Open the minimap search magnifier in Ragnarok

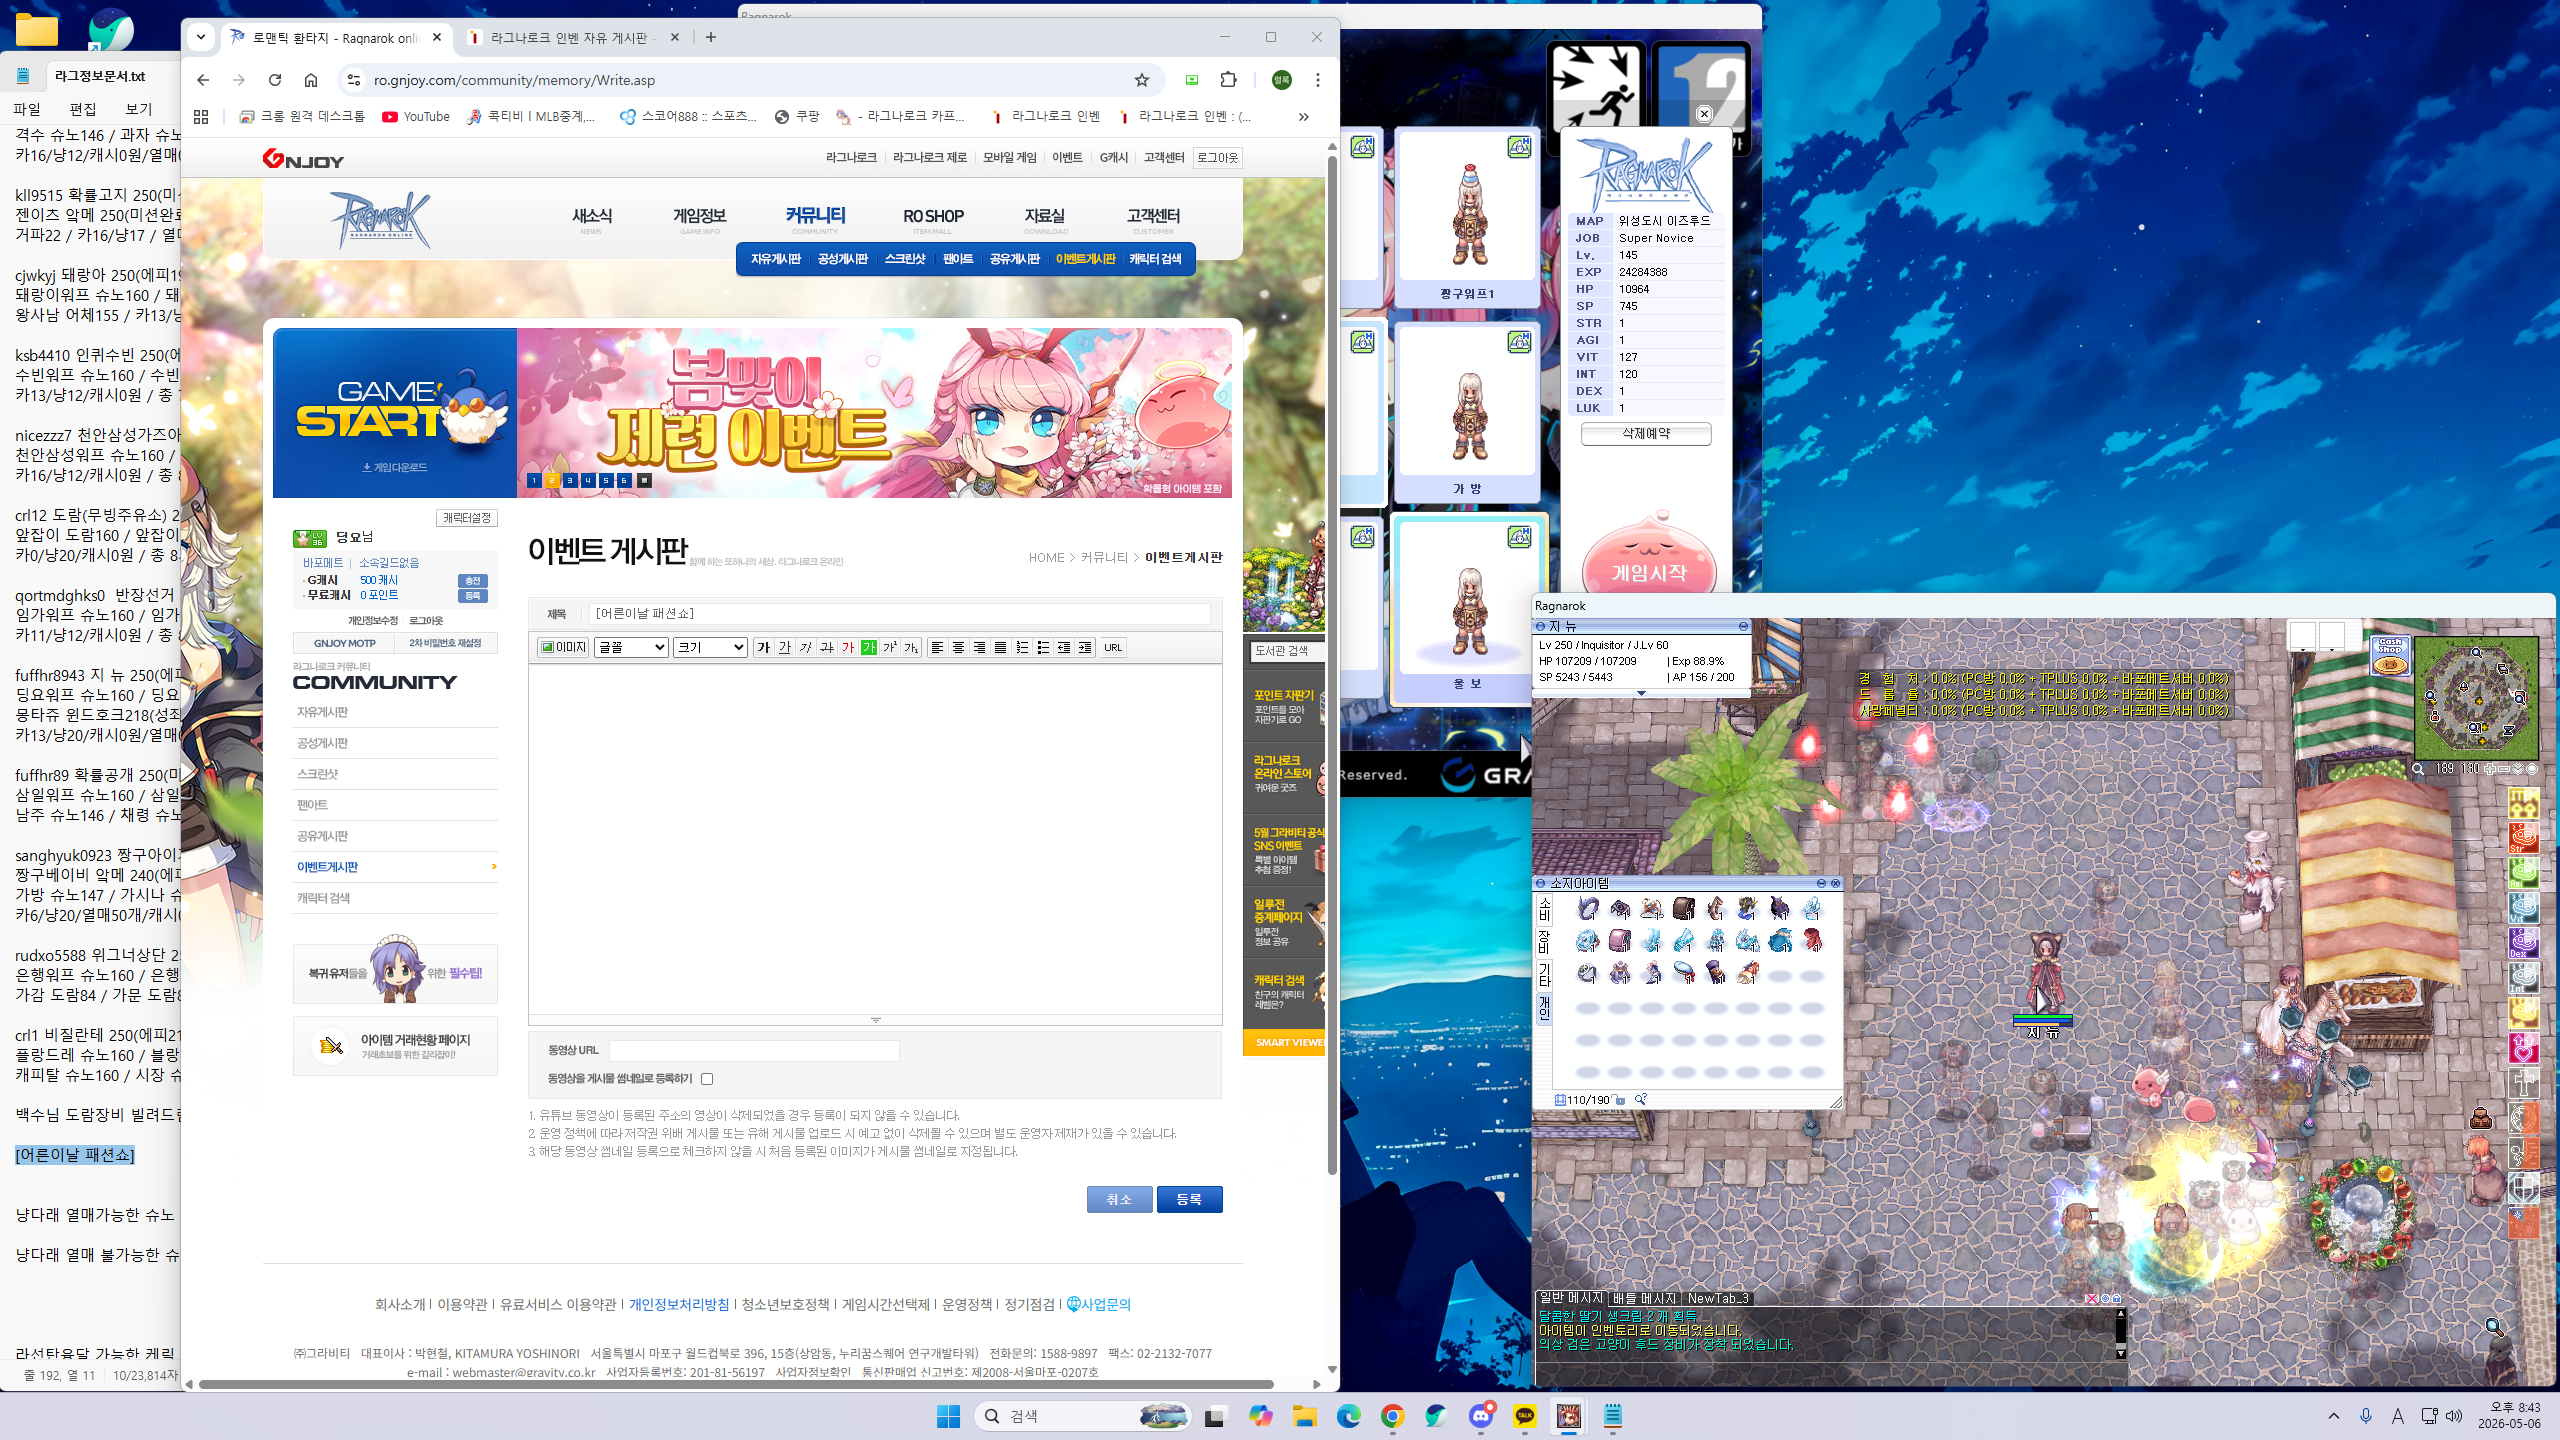click(x=2418, y=769)
